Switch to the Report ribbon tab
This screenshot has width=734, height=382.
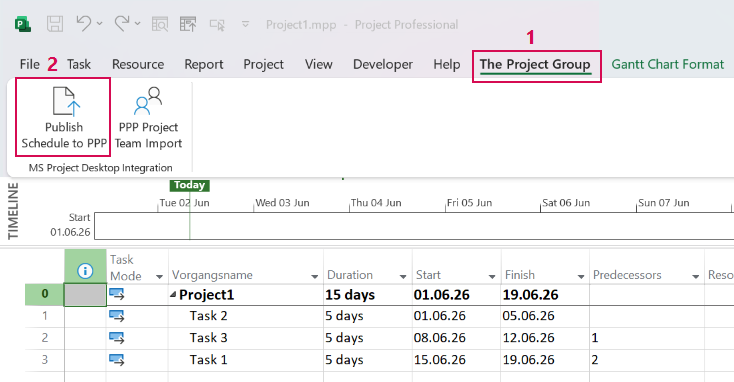(204, 64)
